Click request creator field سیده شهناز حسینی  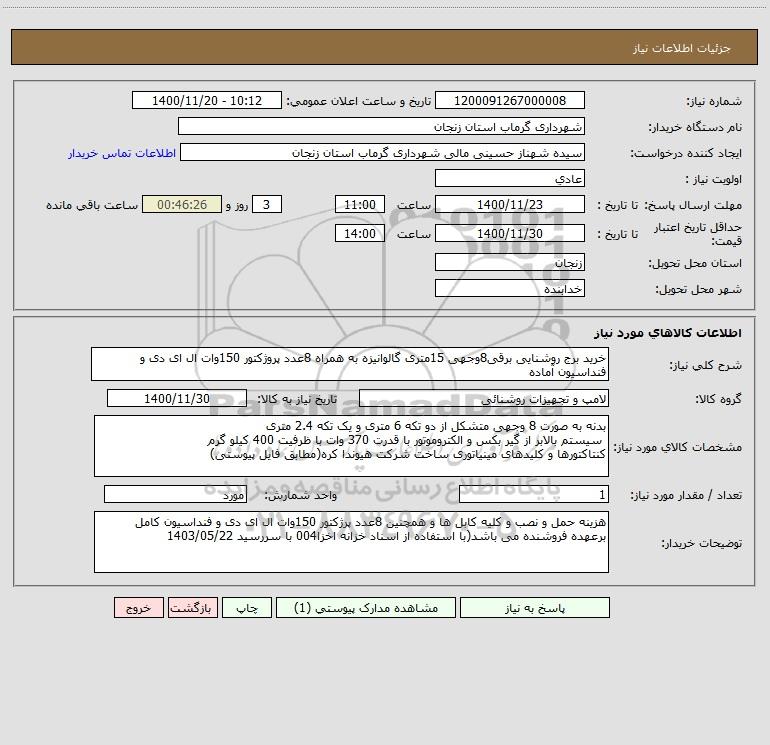click(383, 152)
